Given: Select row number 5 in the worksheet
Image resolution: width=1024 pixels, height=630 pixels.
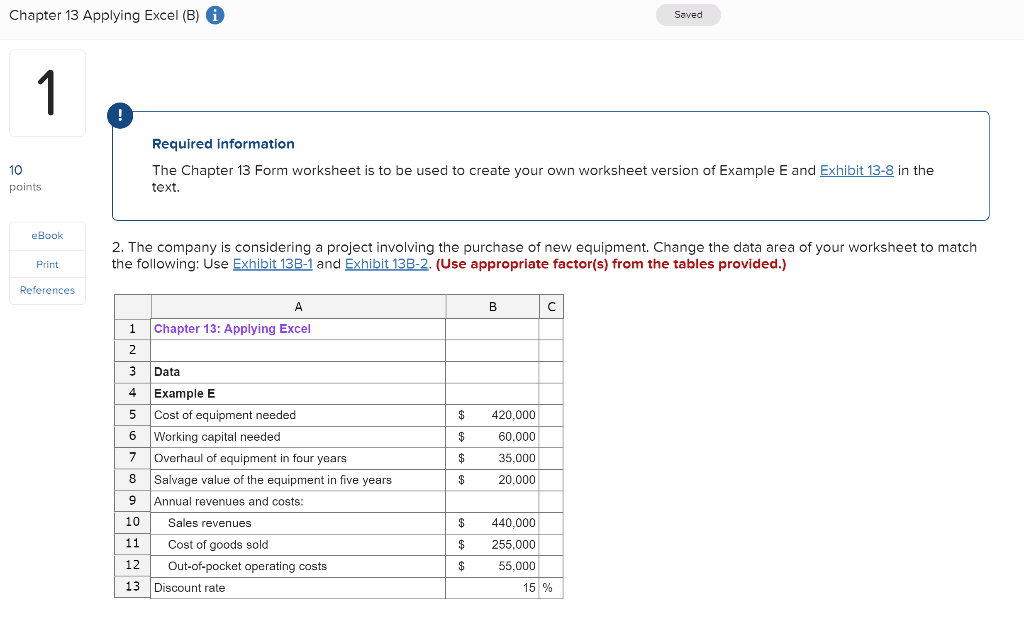Looking at the screenshot, I should tap(132, 414).
